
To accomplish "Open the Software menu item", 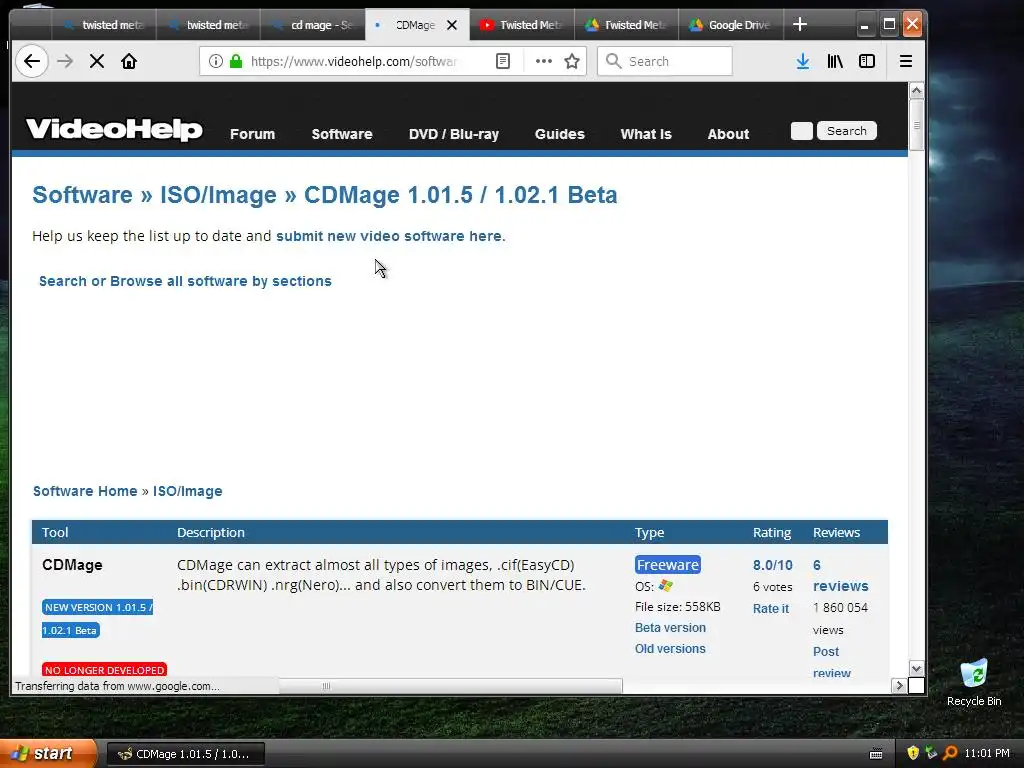I will 342,134.
